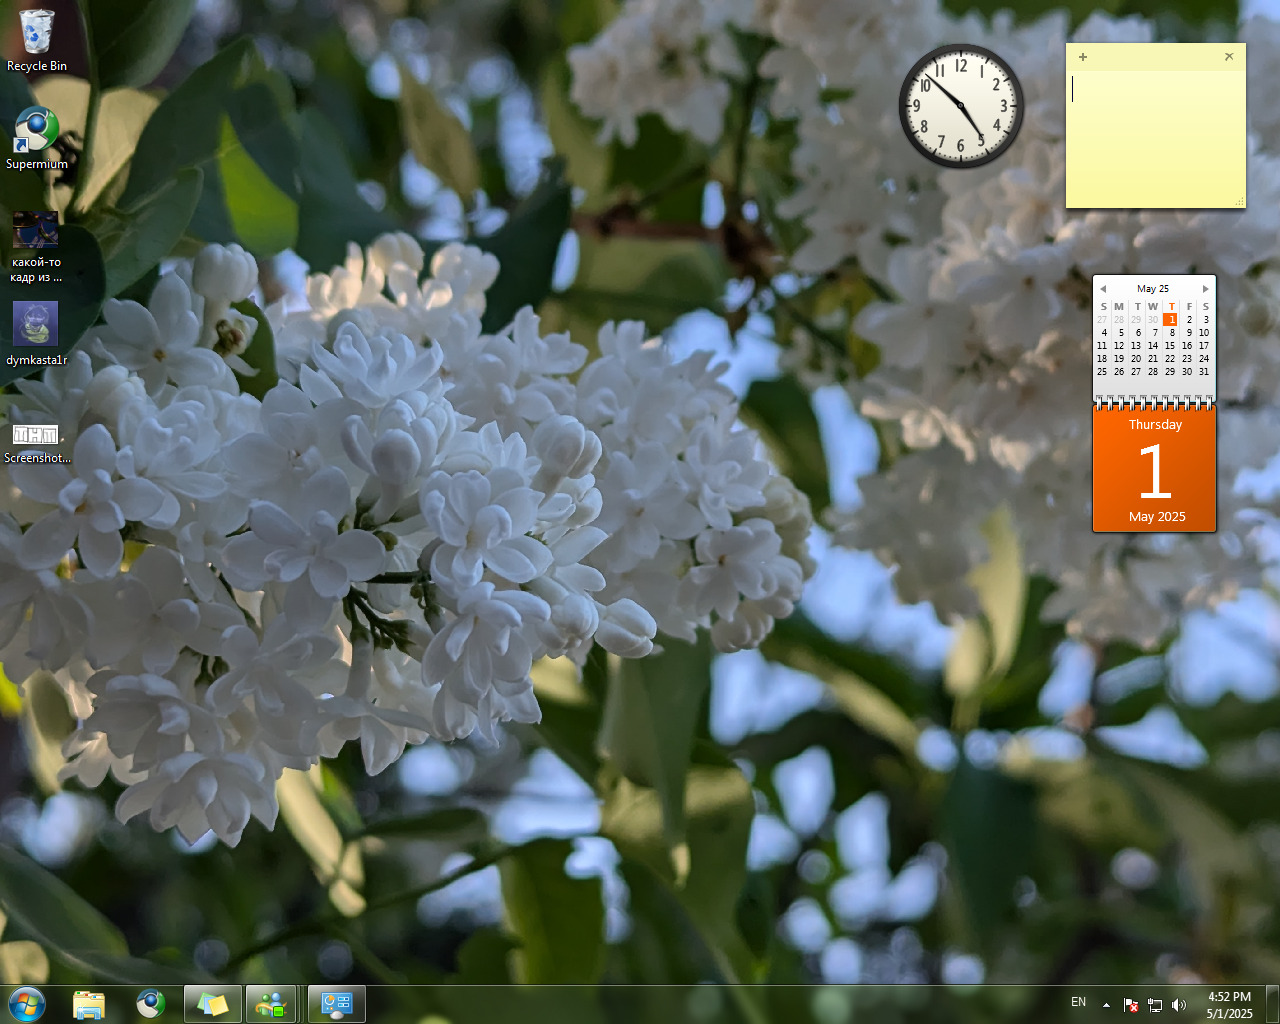Select day 11 in the mini calendar
The width and height of the screenshot is (1280, 1024).
pos(1102,346)
